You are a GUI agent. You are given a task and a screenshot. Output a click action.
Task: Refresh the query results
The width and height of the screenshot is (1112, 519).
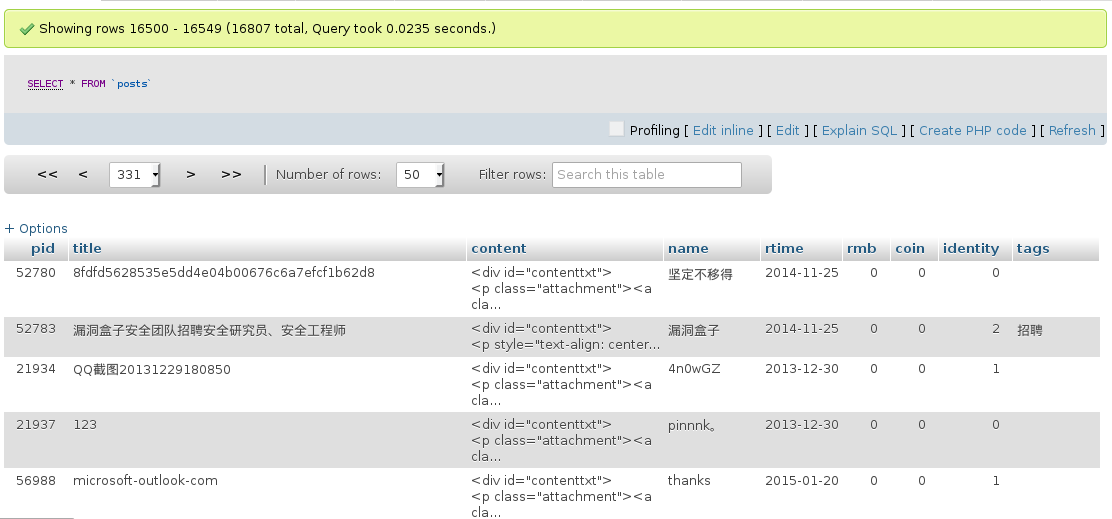click(1072, 130)
